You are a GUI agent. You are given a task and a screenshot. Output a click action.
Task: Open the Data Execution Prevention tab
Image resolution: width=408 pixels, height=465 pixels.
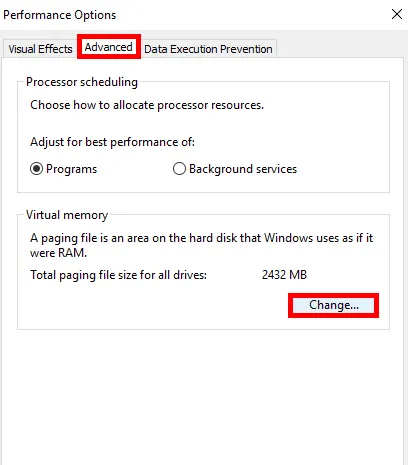point(208,49)
